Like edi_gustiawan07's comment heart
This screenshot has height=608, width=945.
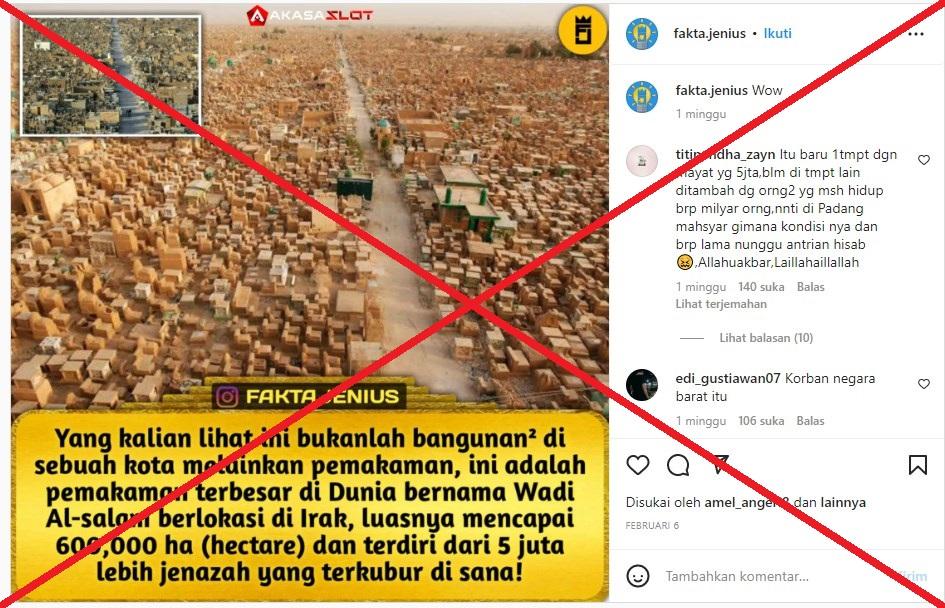tap(923, 384)
